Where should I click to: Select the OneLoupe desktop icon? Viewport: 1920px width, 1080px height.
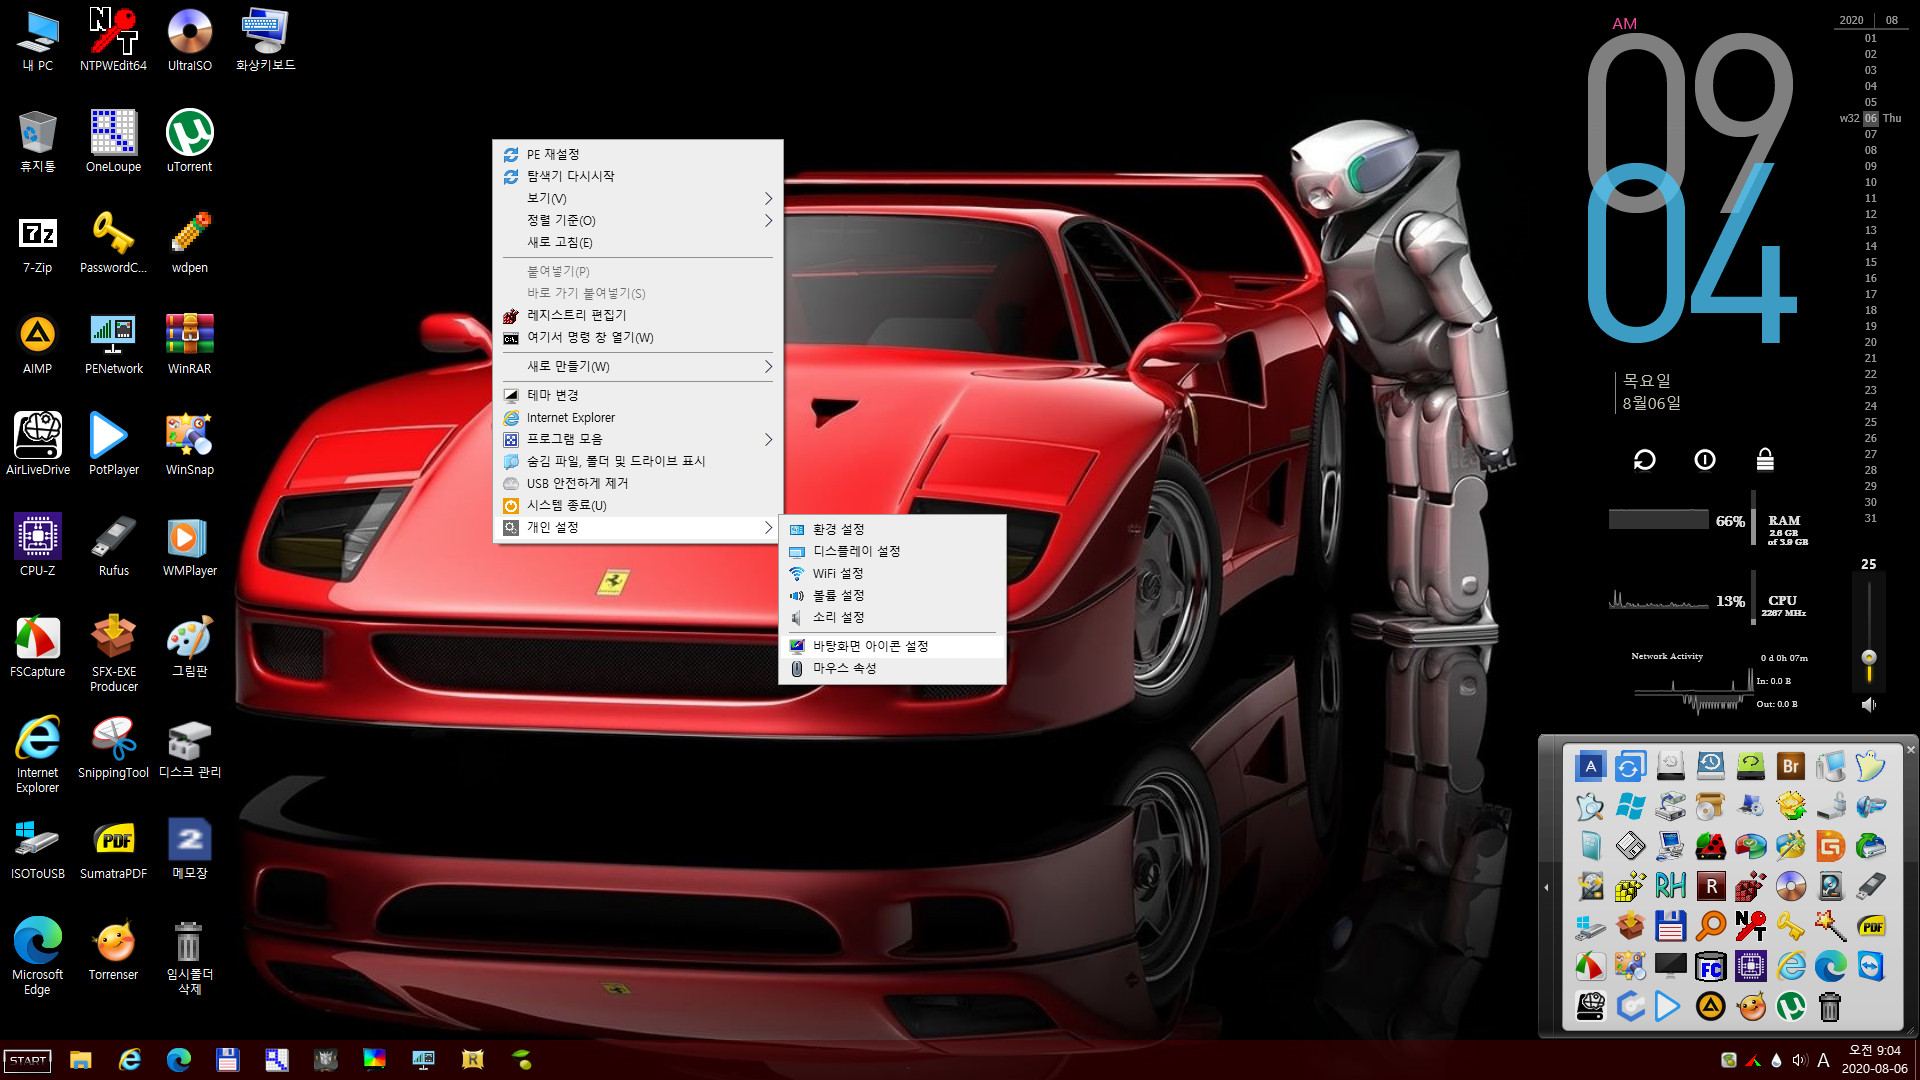113,141
